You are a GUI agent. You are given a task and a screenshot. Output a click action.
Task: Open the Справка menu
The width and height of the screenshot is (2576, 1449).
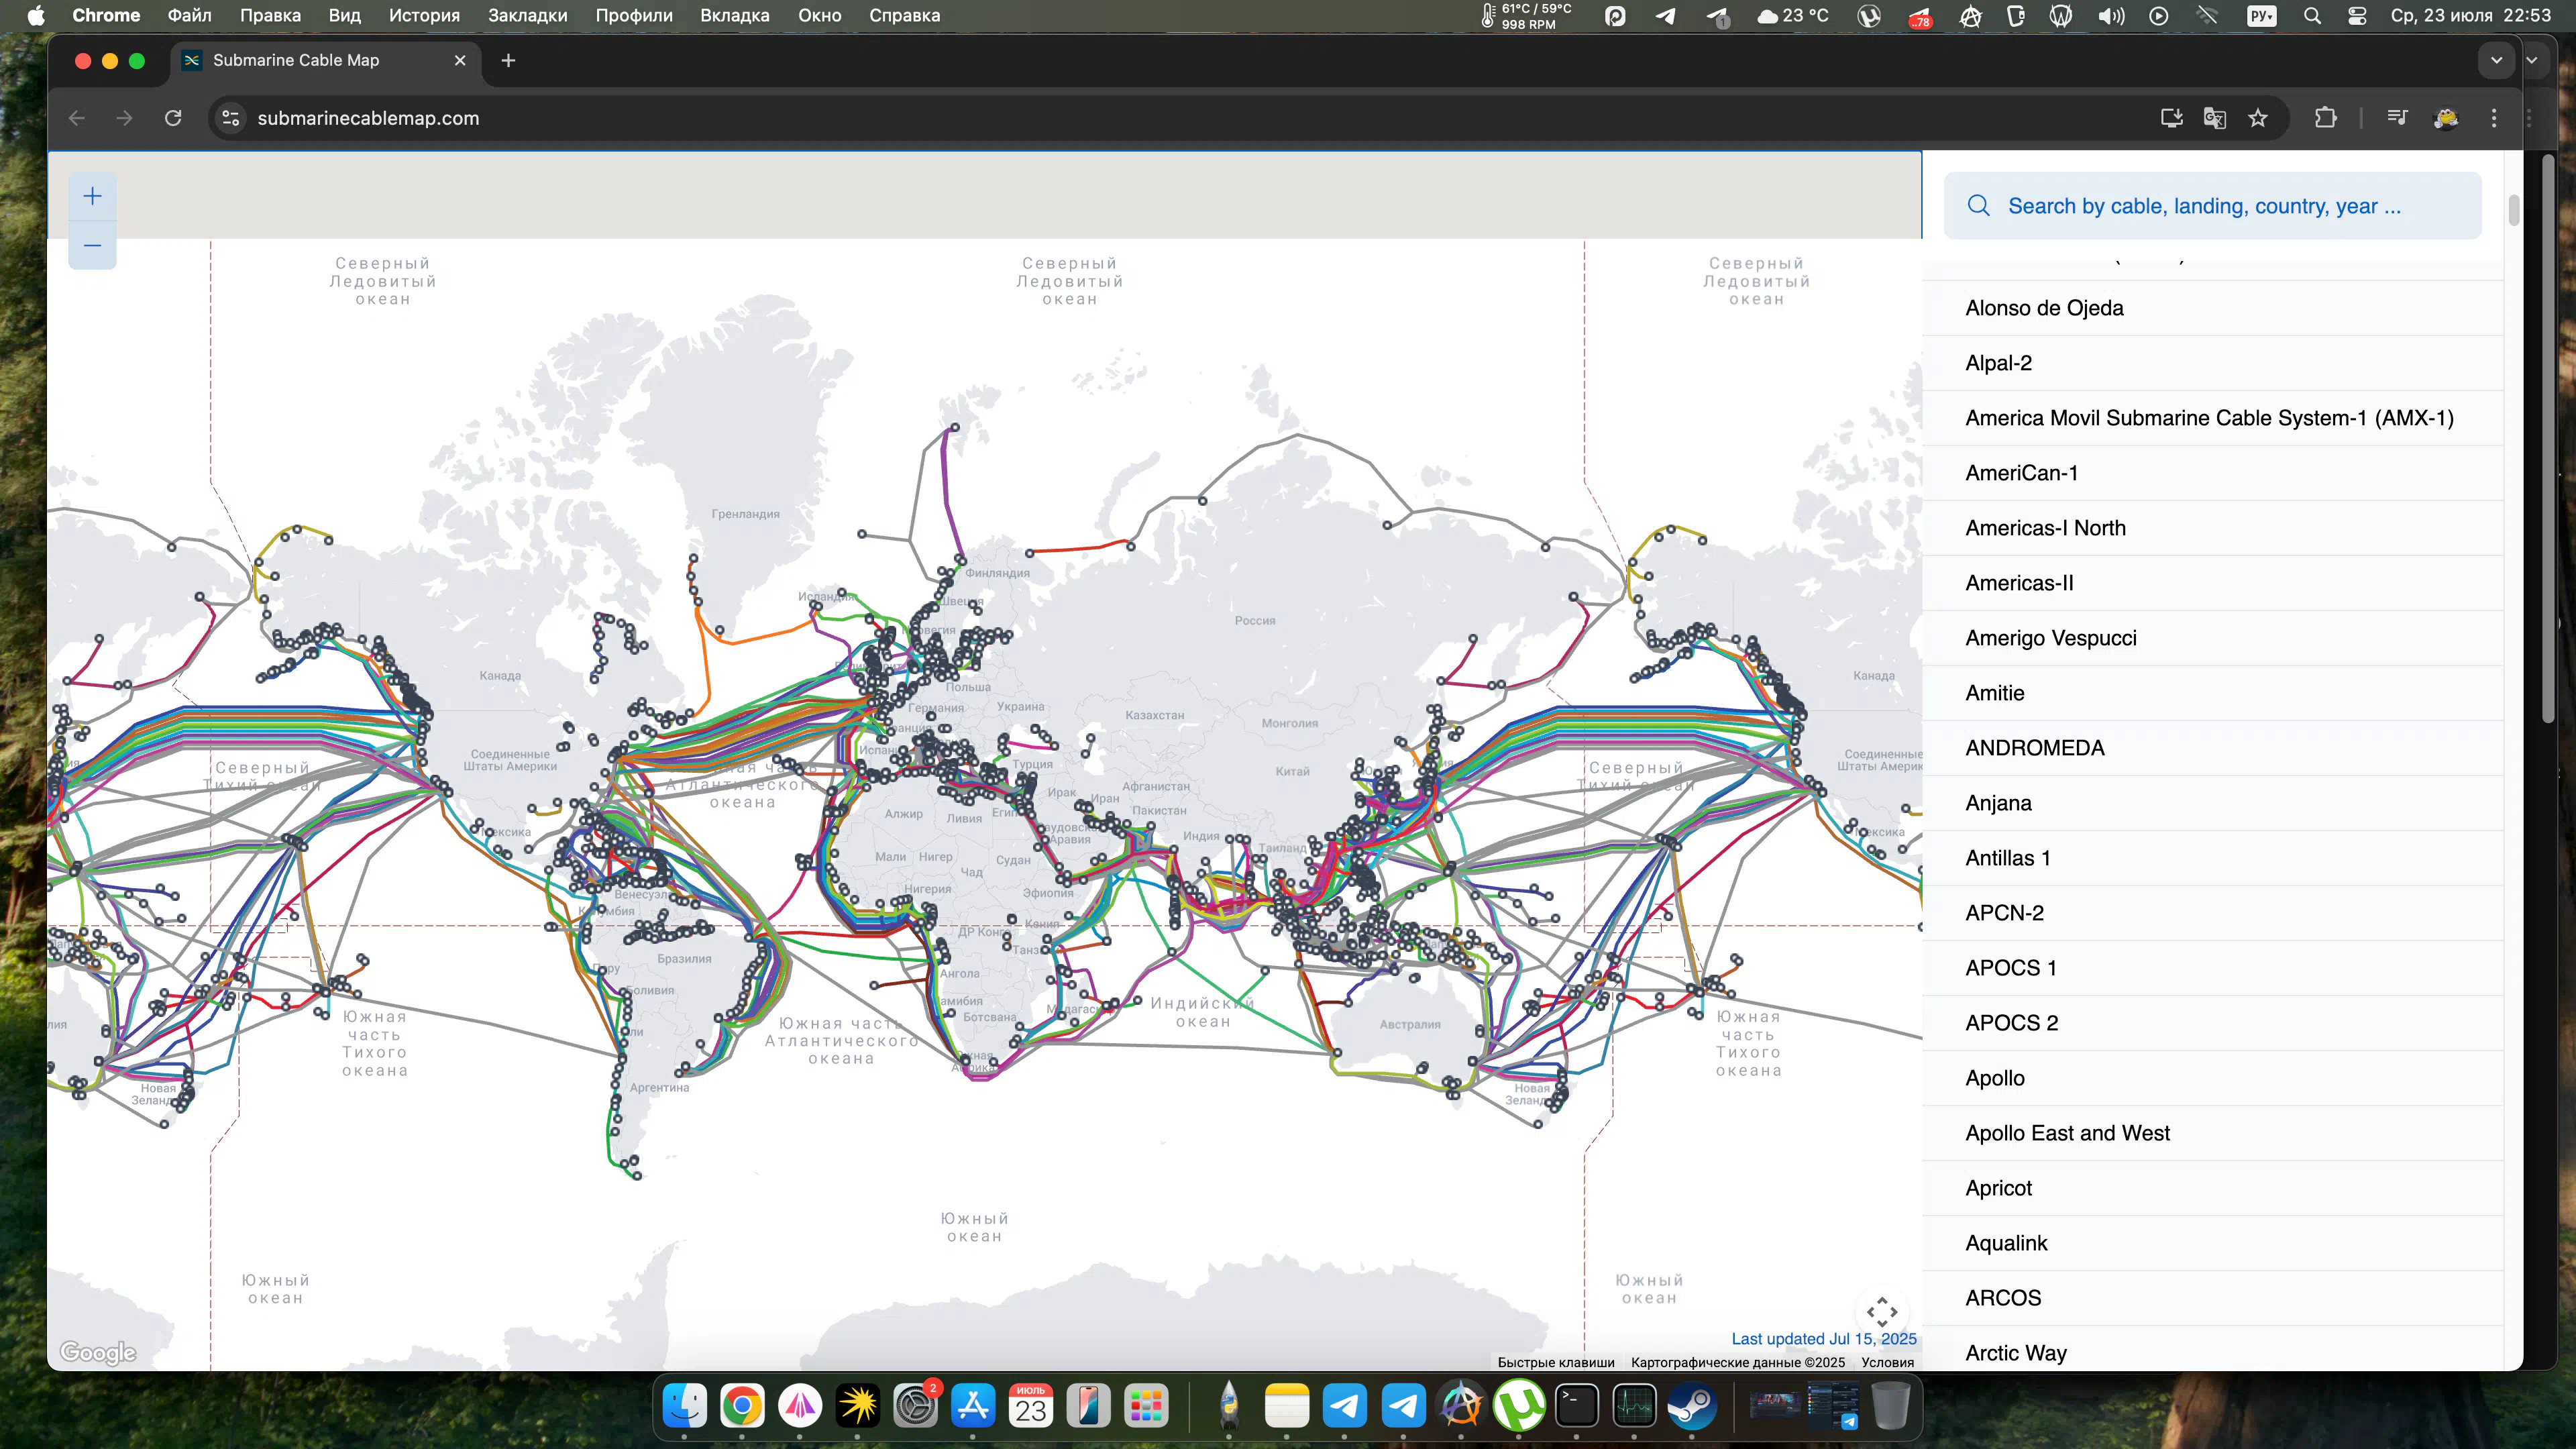tap(904, 15)
